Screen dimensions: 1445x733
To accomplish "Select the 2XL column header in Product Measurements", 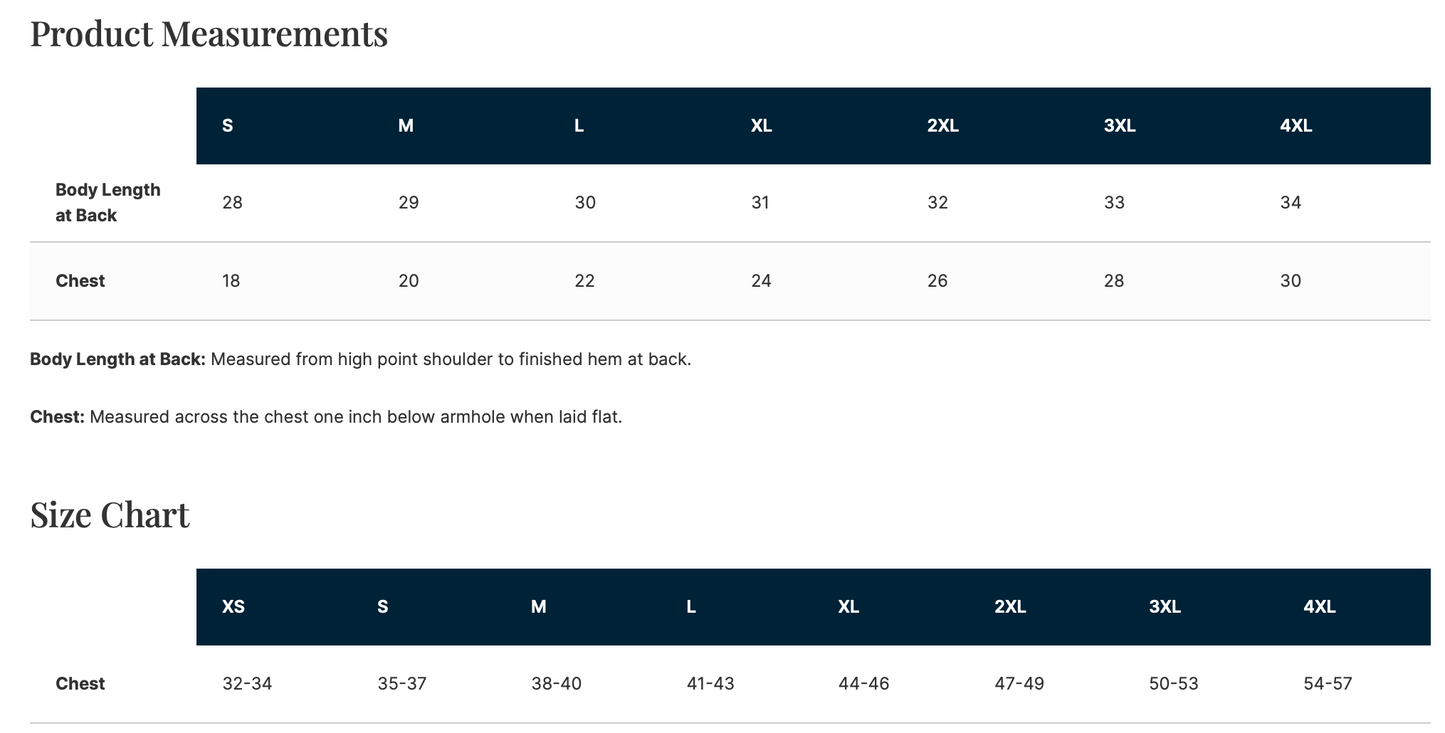I will [943, 126].
